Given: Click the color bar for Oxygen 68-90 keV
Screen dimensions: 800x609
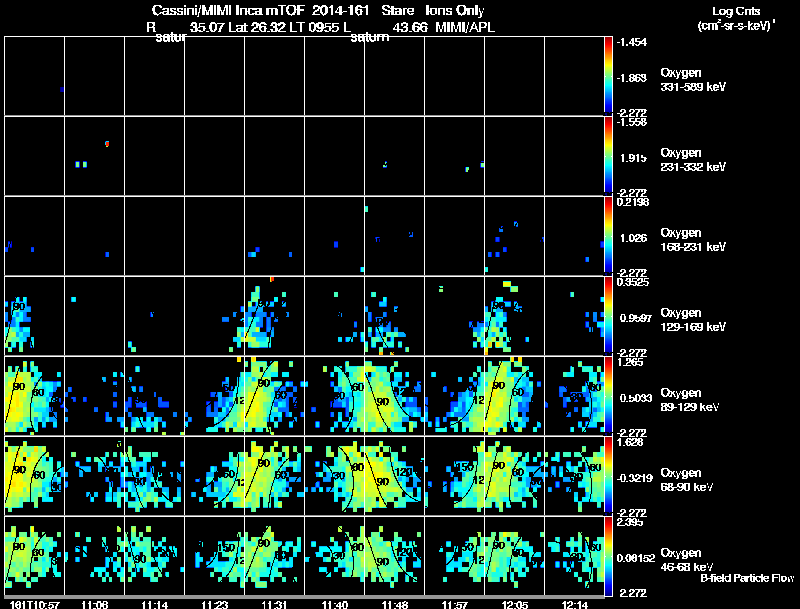Looking at the screenshot, I should pyautogui.click(x=608, y=476).
